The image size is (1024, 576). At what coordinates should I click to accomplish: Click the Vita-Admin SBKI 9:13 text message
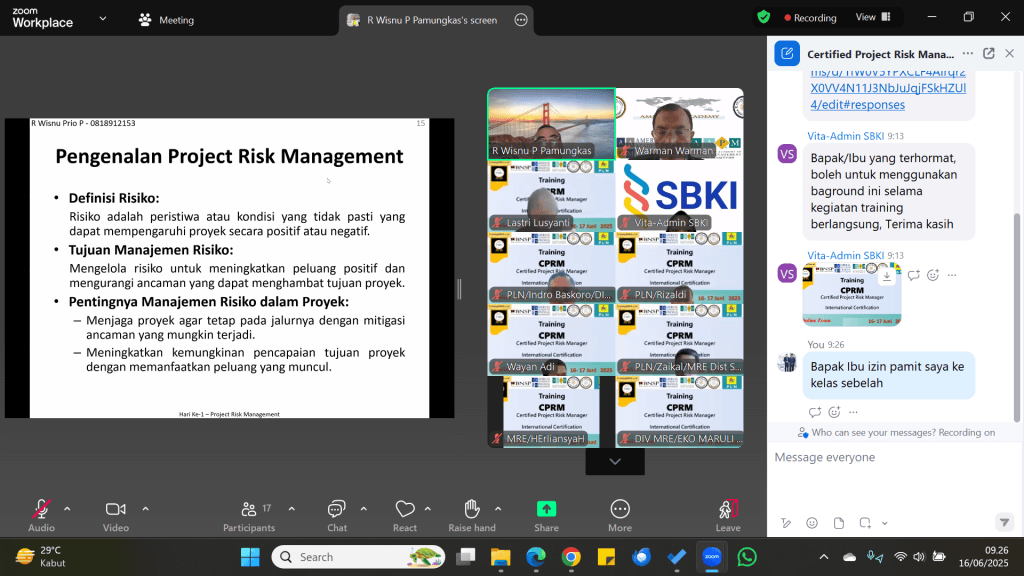(888, 191)
